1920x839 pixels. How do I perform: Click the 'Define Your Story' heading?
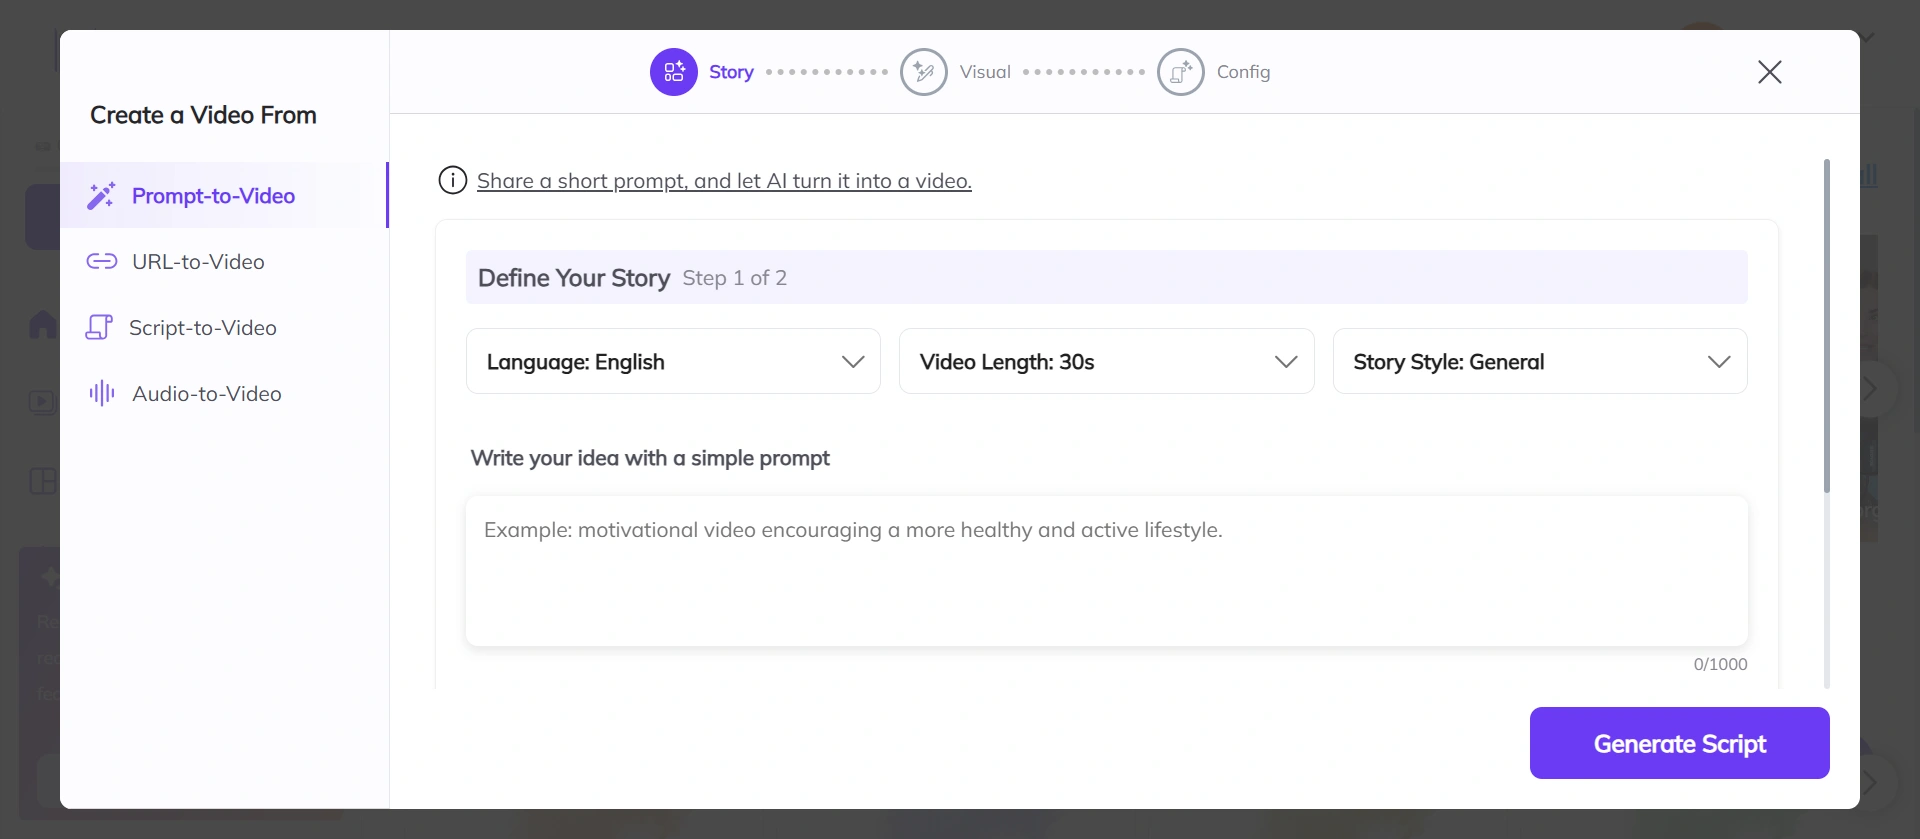coord(574,278)
